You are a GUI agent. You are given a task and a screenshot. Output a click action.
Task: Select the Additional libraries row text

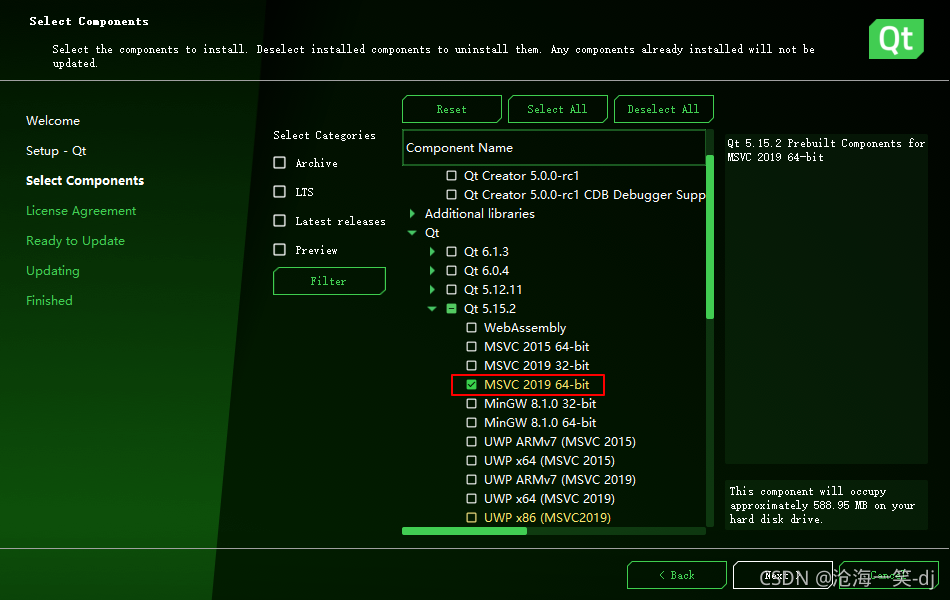[x=479, y=213]
